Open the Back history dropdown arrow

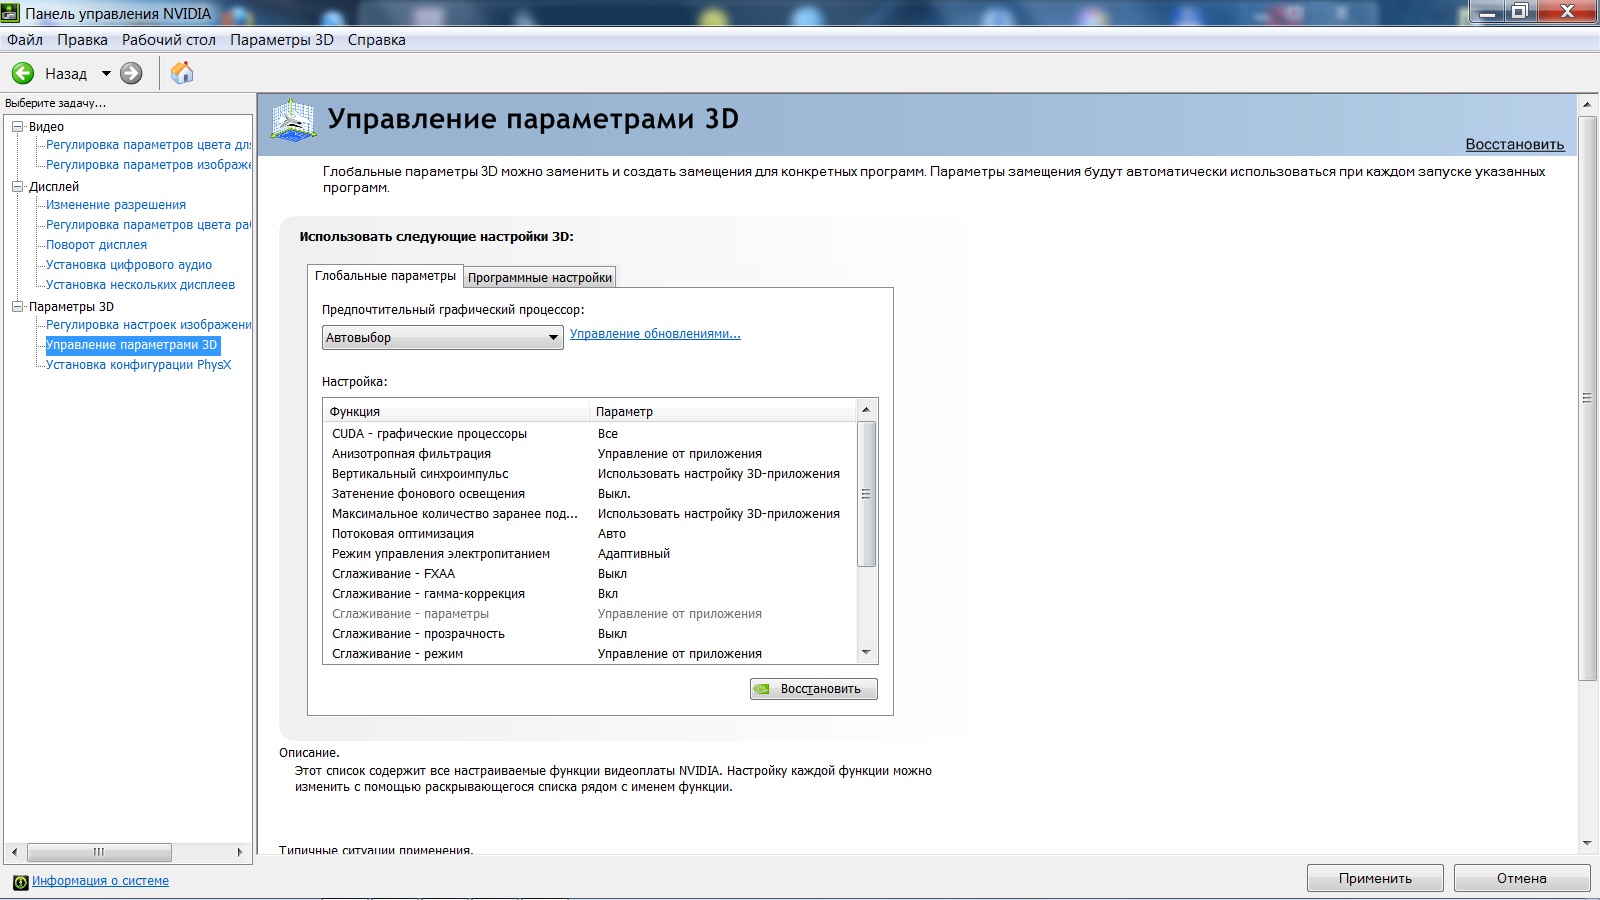click(x=106, y=73)
